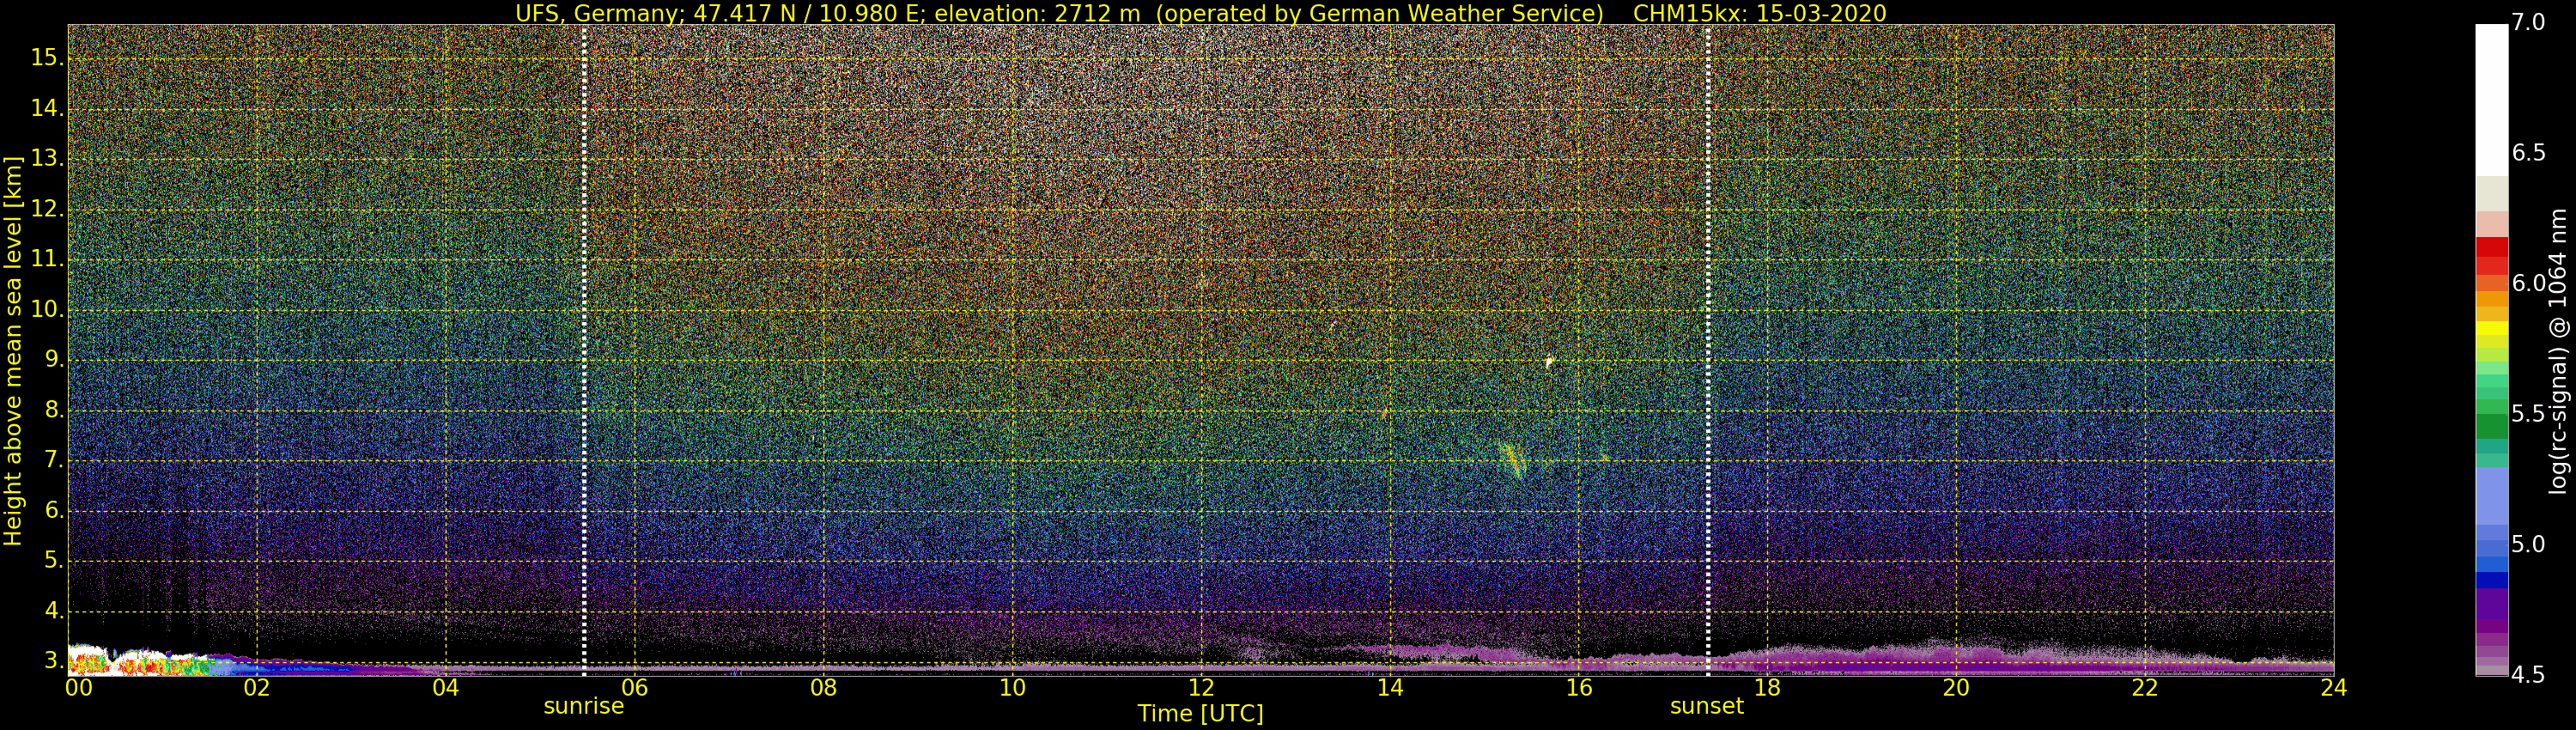The height and width of the screenshot is (730, 2576).
Task: Click the y-axis height label '13.'
Action: (x=47, y=159)
